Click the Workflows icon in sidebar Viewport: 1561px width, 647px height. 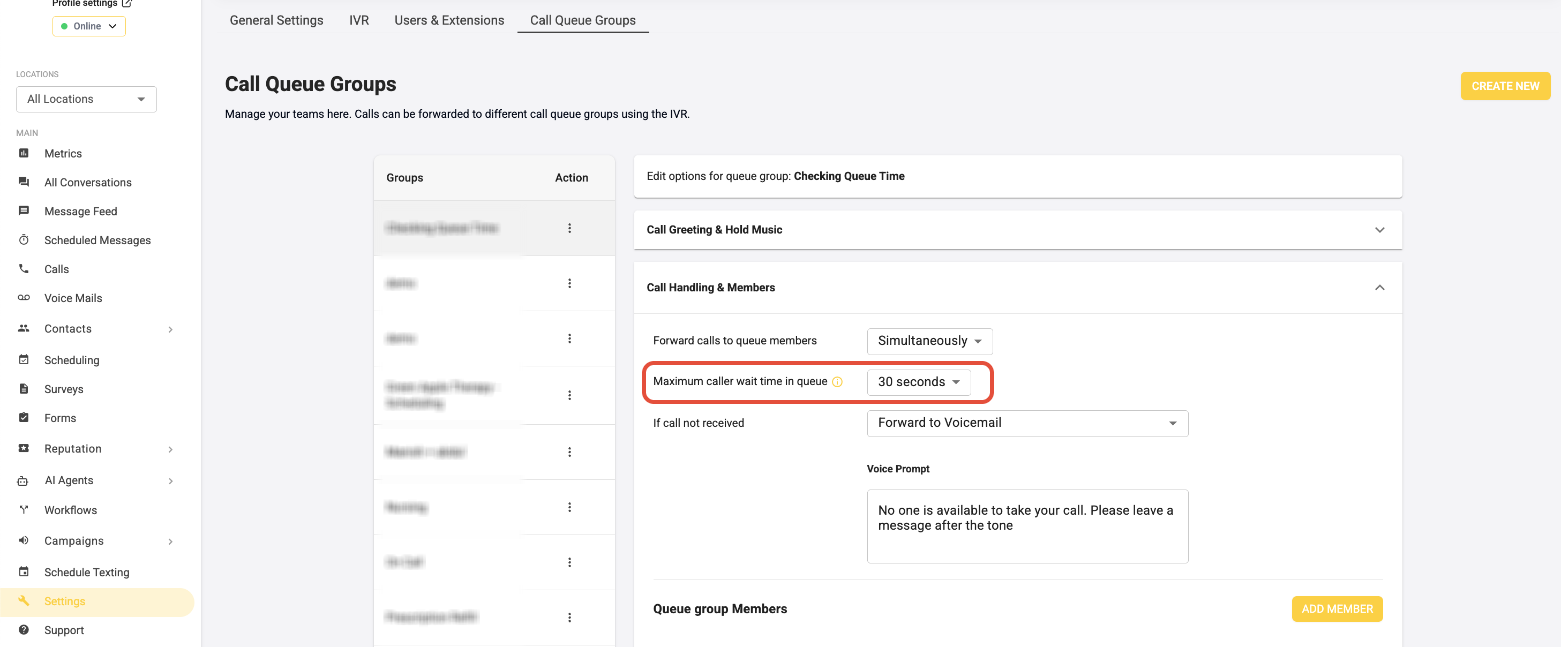click(24, 510)
